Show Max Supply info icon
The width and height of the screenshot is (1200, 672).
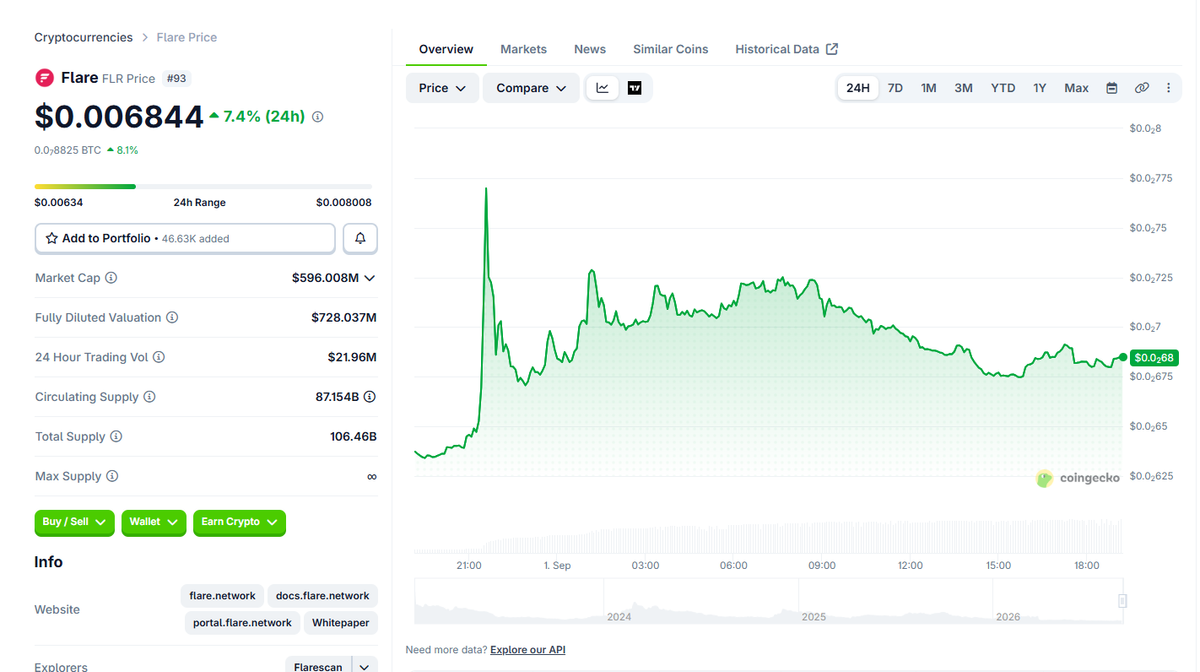[112, 476]
